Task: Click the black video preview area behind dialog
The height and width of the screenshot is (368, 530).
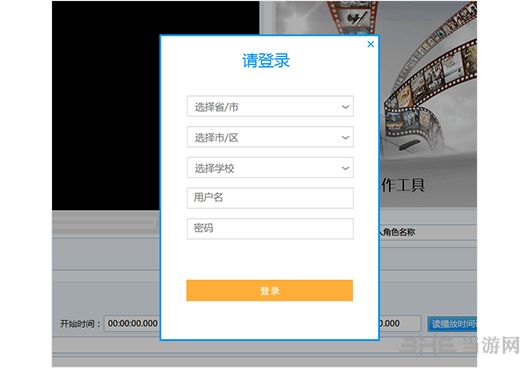Action: click(105, 105)
